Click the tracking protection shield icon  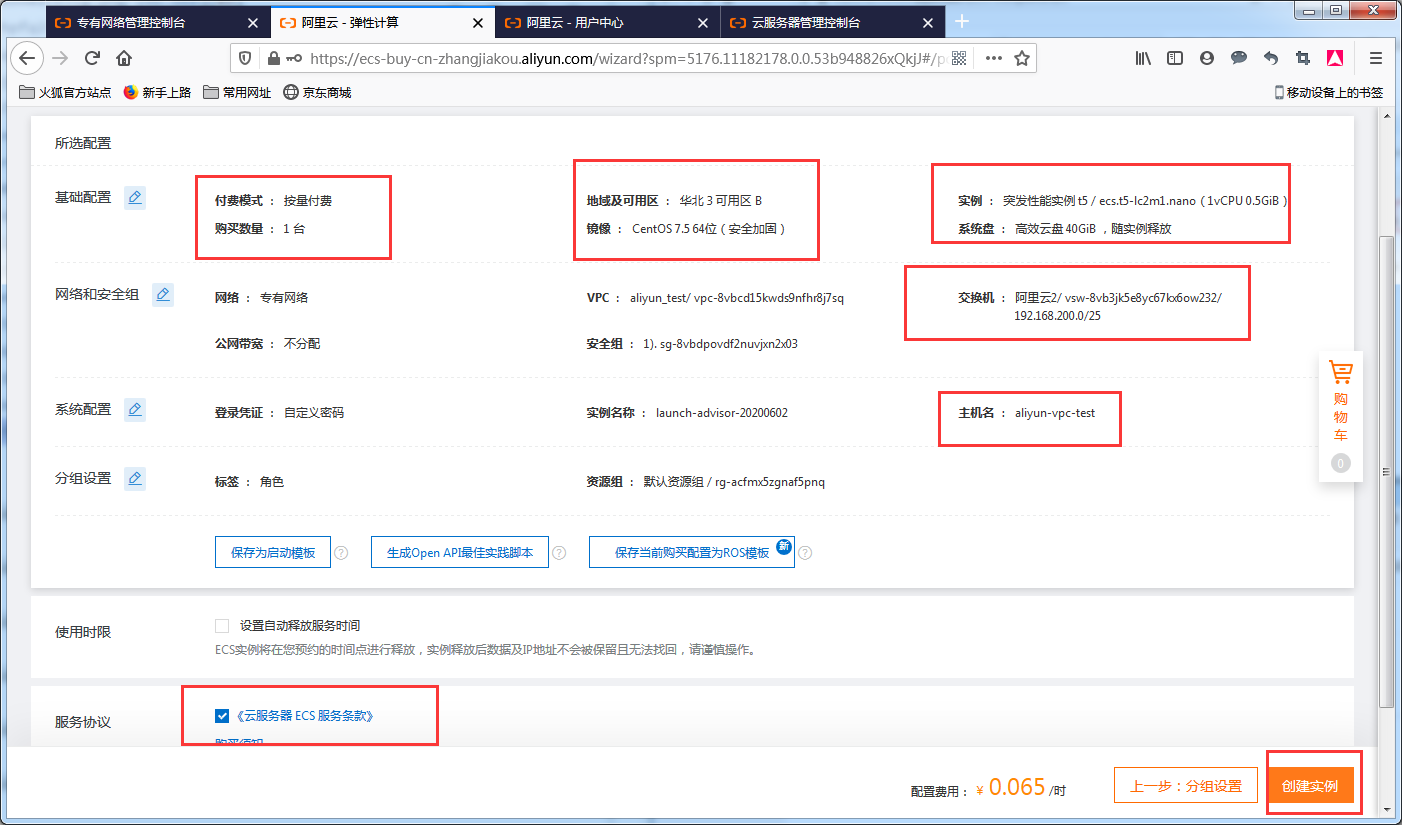click(243, 58)
